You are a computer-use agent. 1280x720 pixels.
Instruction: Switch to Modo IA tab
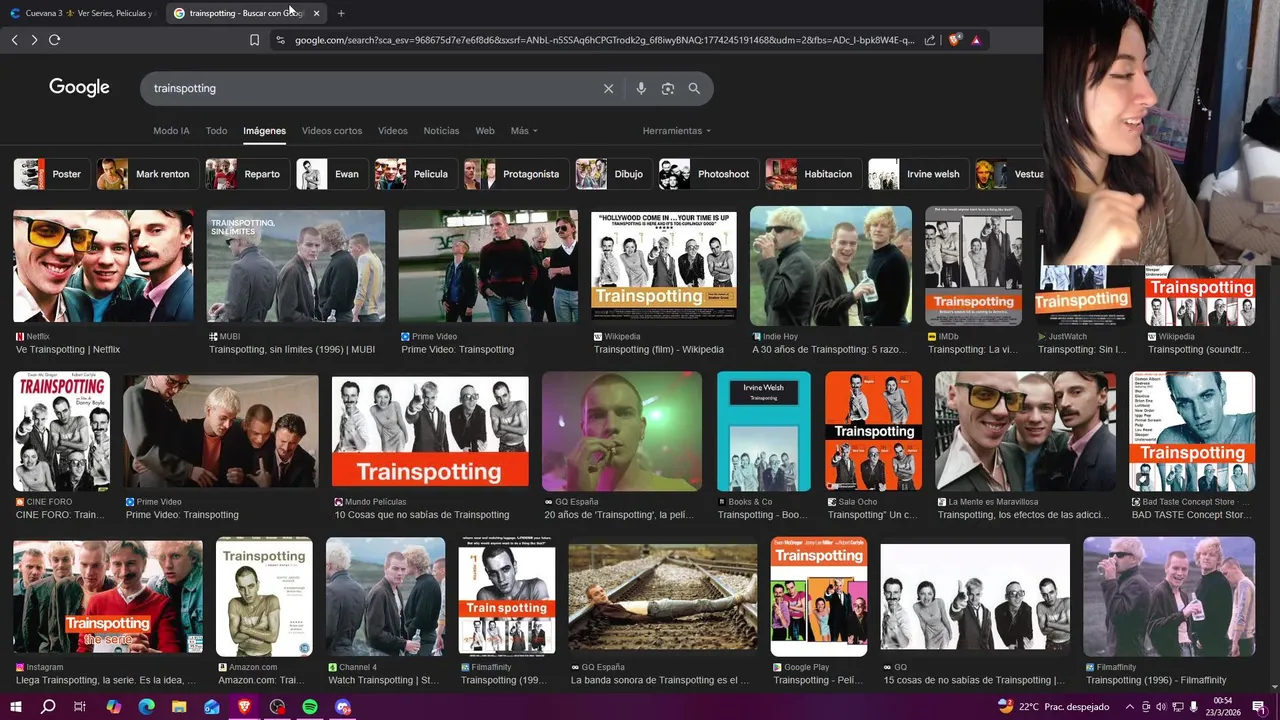[x=171, y=131]
